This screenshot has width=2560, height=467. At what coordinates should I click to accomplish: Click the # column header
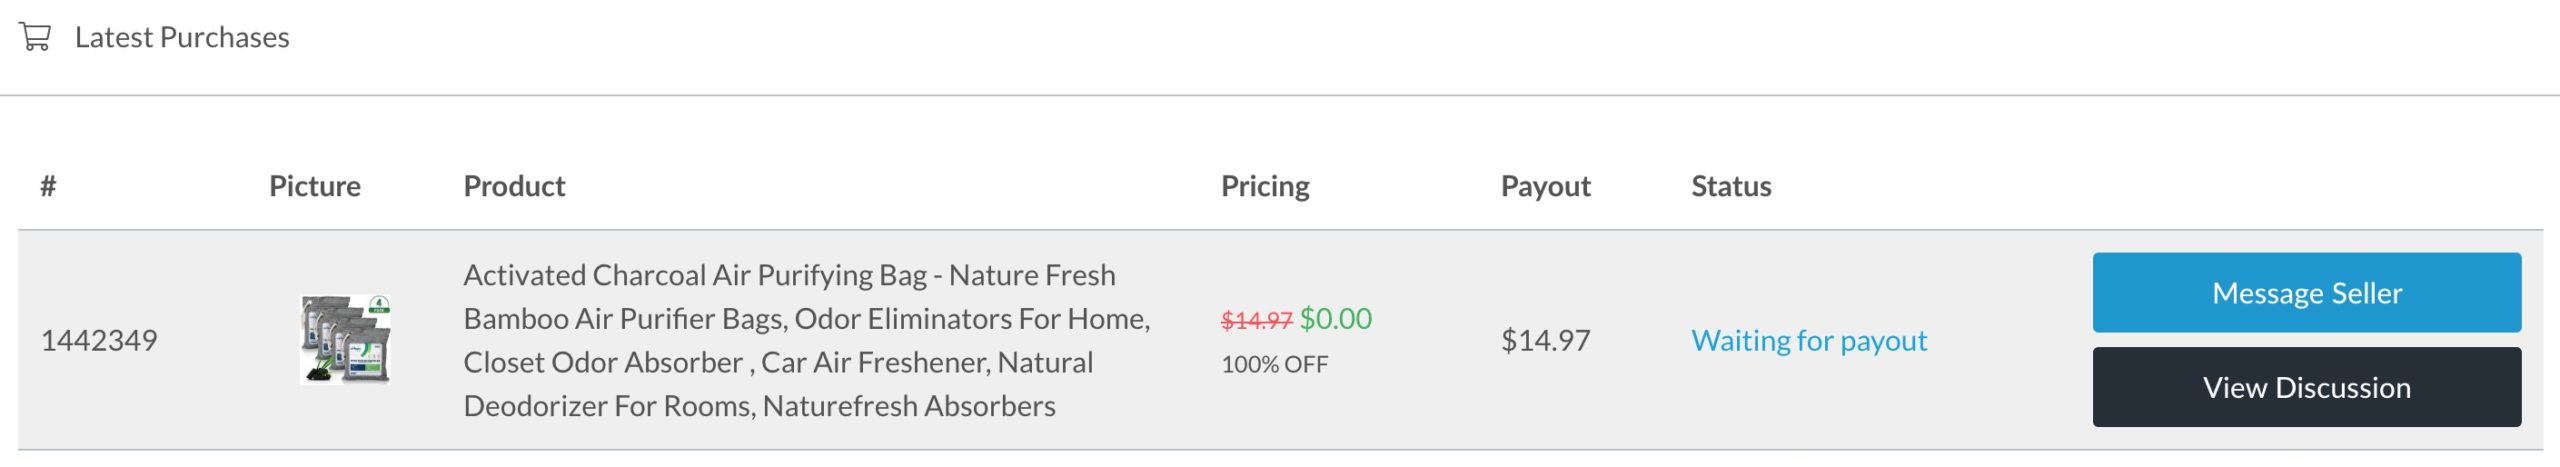(x=48, y=186)
